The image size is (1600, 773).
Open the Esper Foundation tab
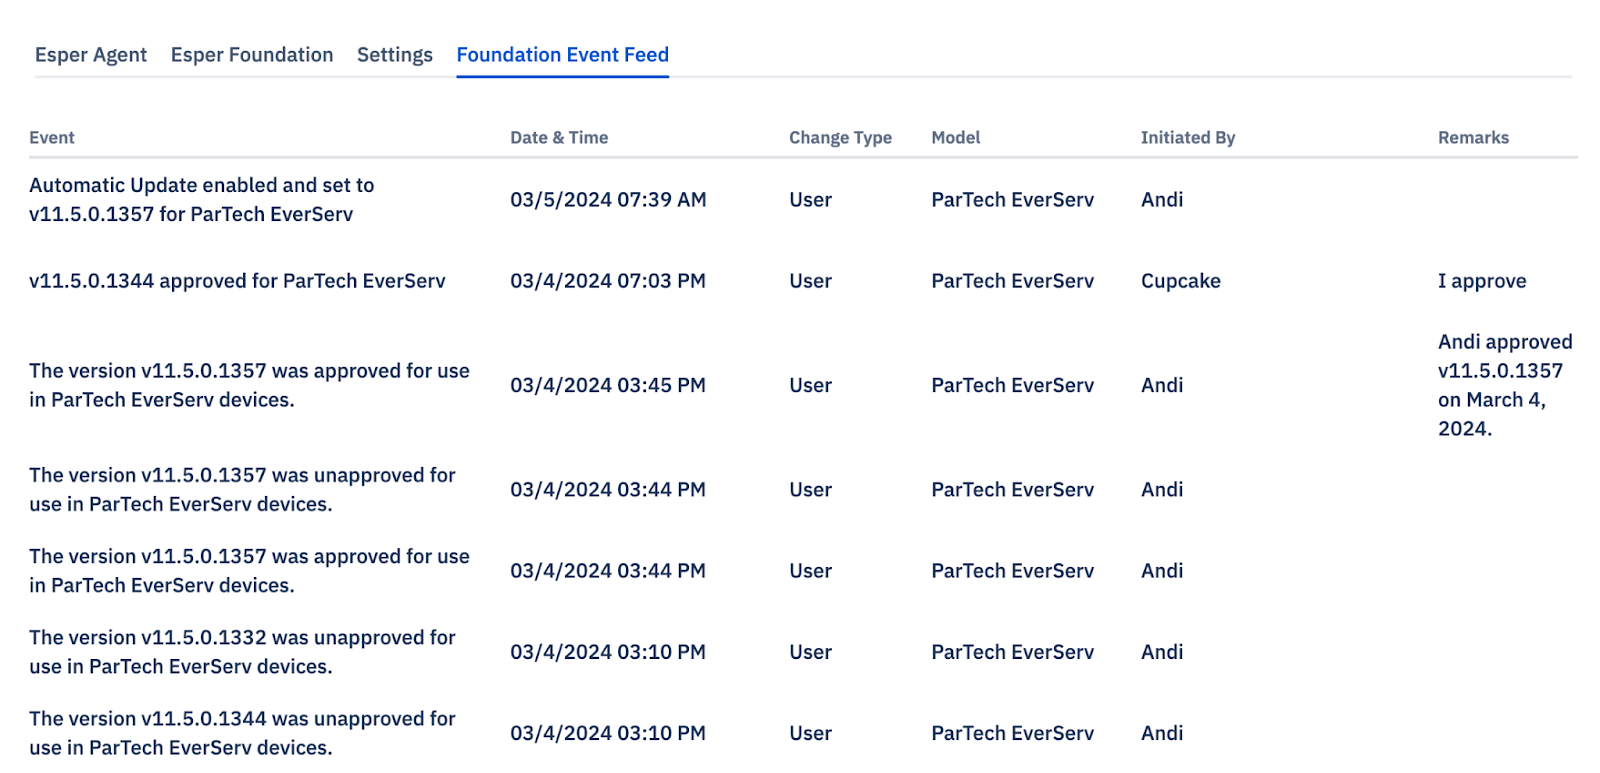coord(252,55)
